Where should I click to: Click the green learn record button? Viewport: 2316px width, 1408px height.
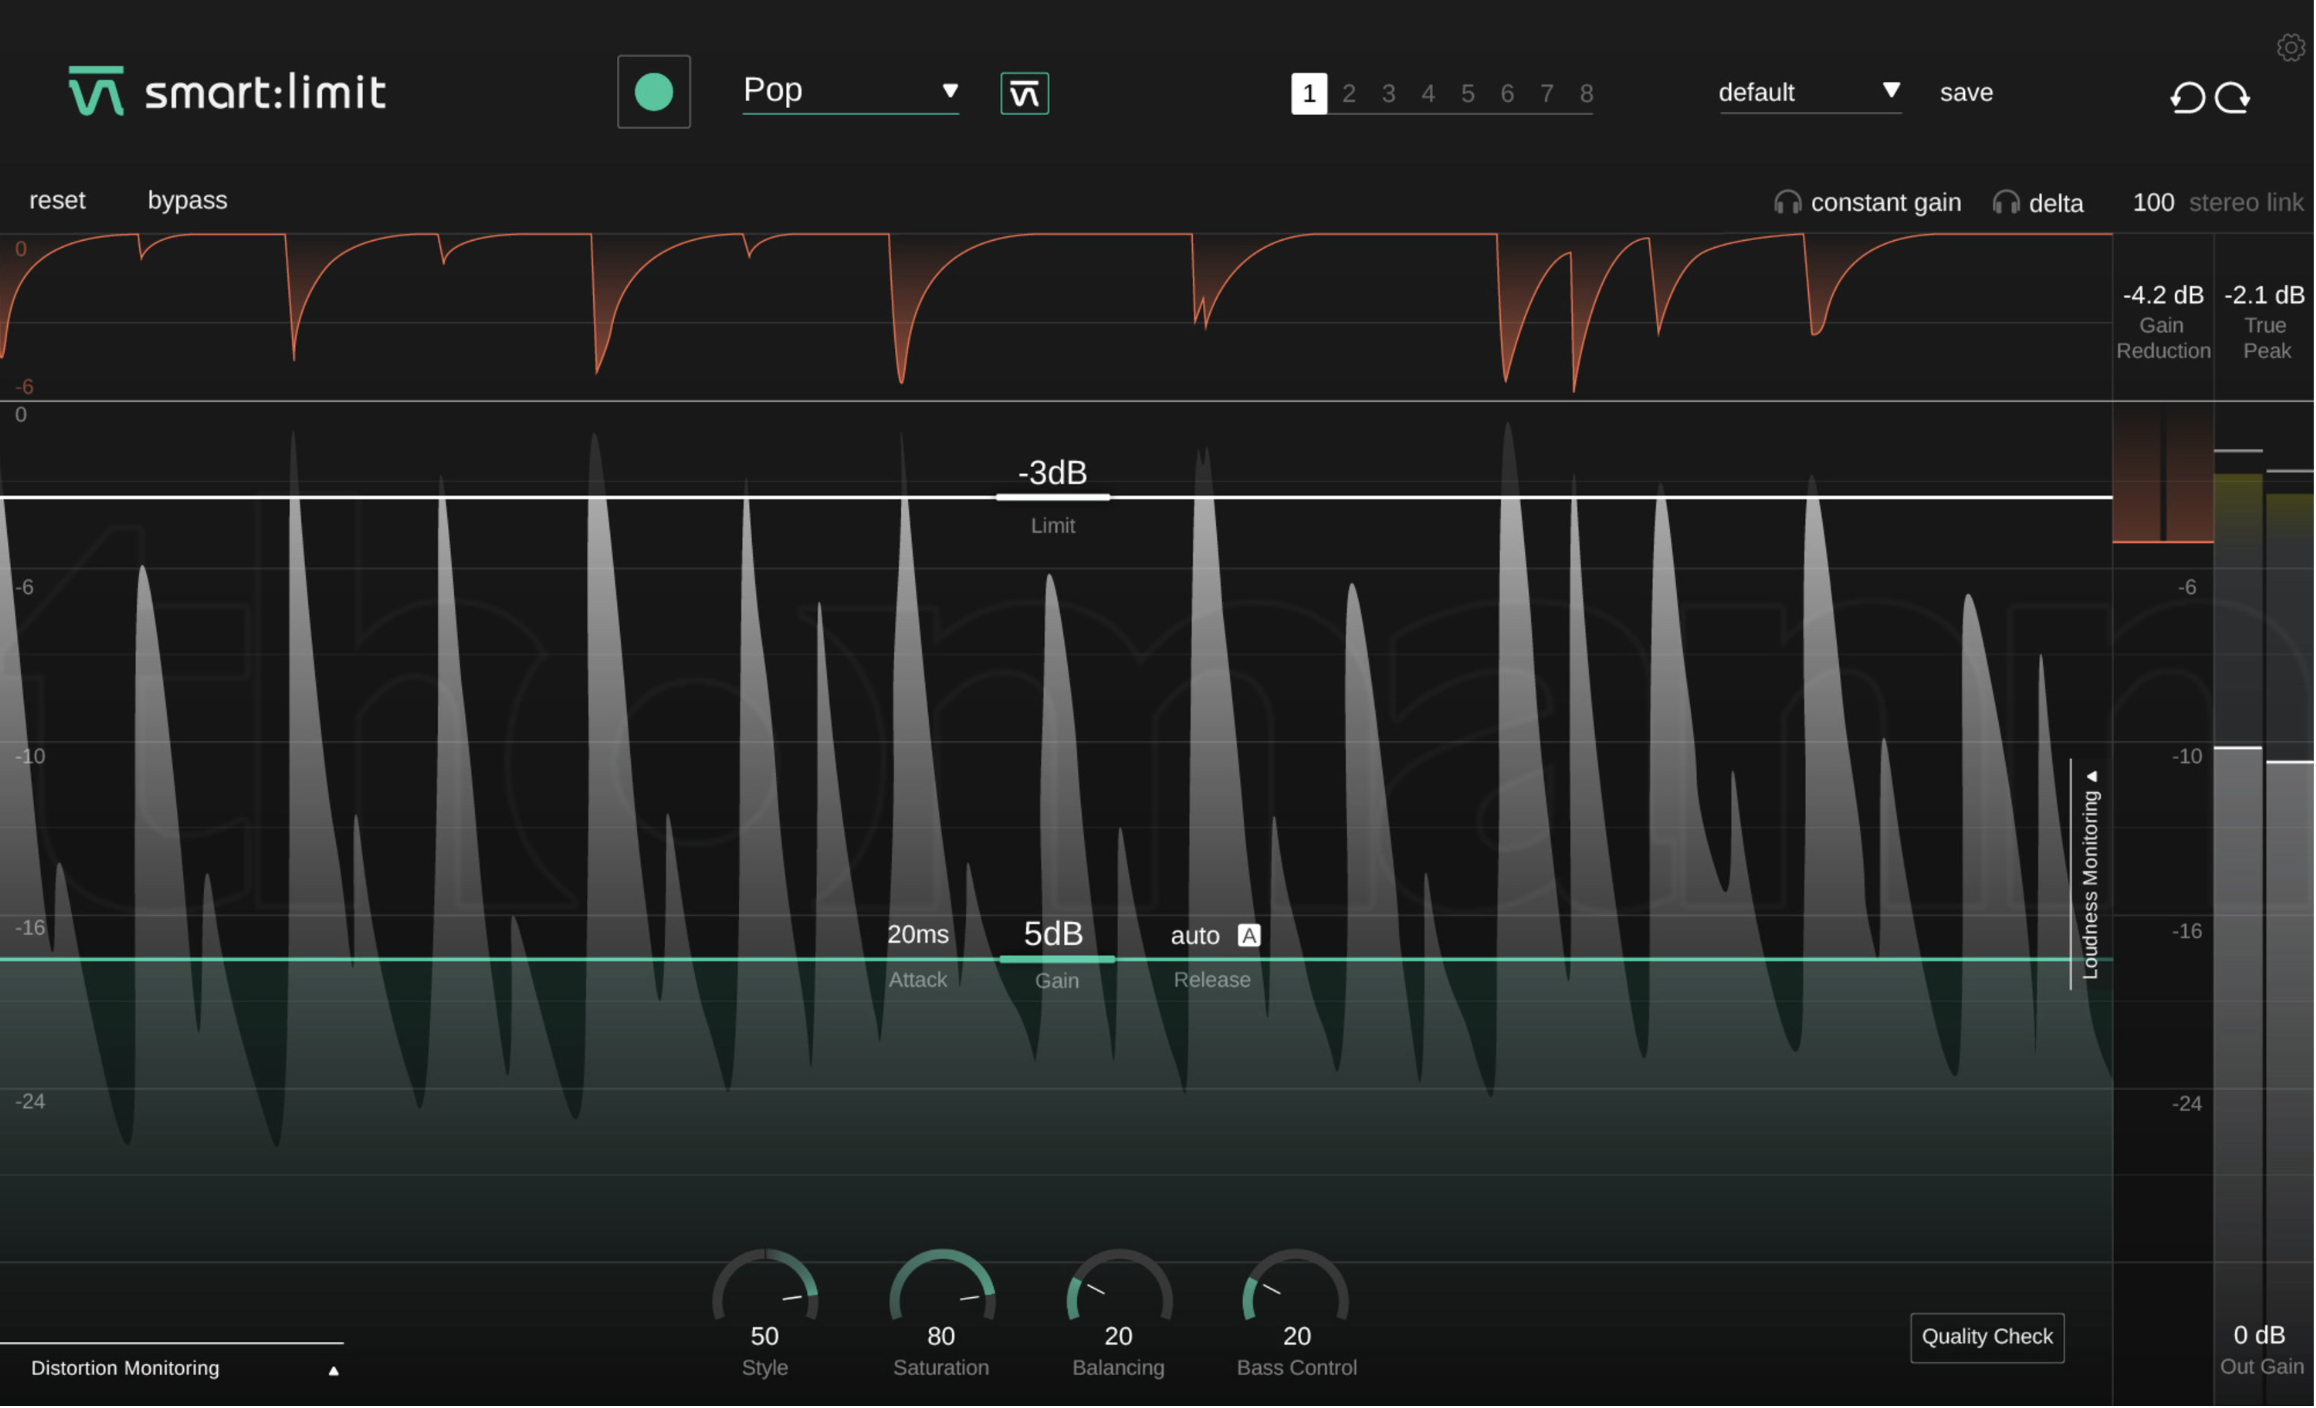654,92
